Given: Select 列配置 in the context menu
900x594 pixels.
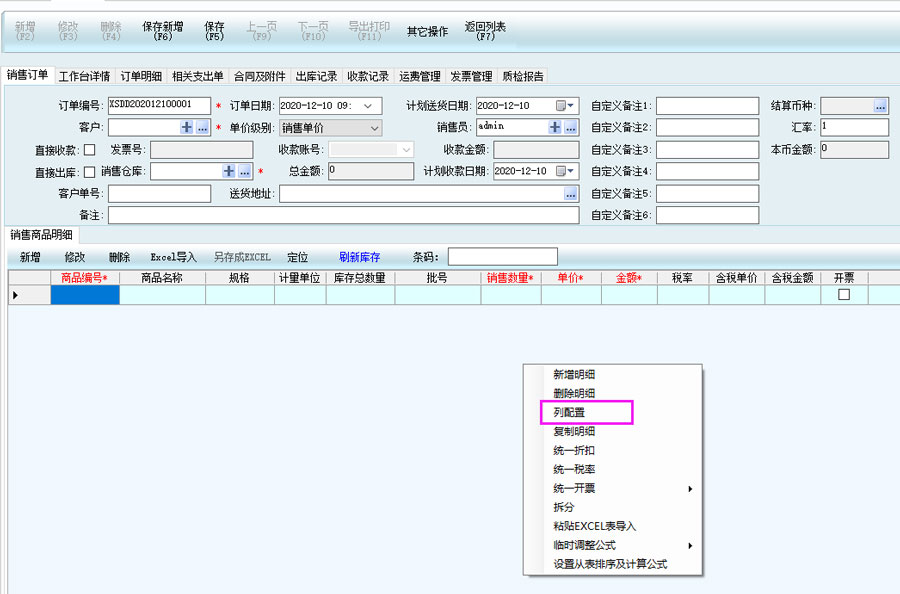Looking at the screenshot, I should point(570,411).
